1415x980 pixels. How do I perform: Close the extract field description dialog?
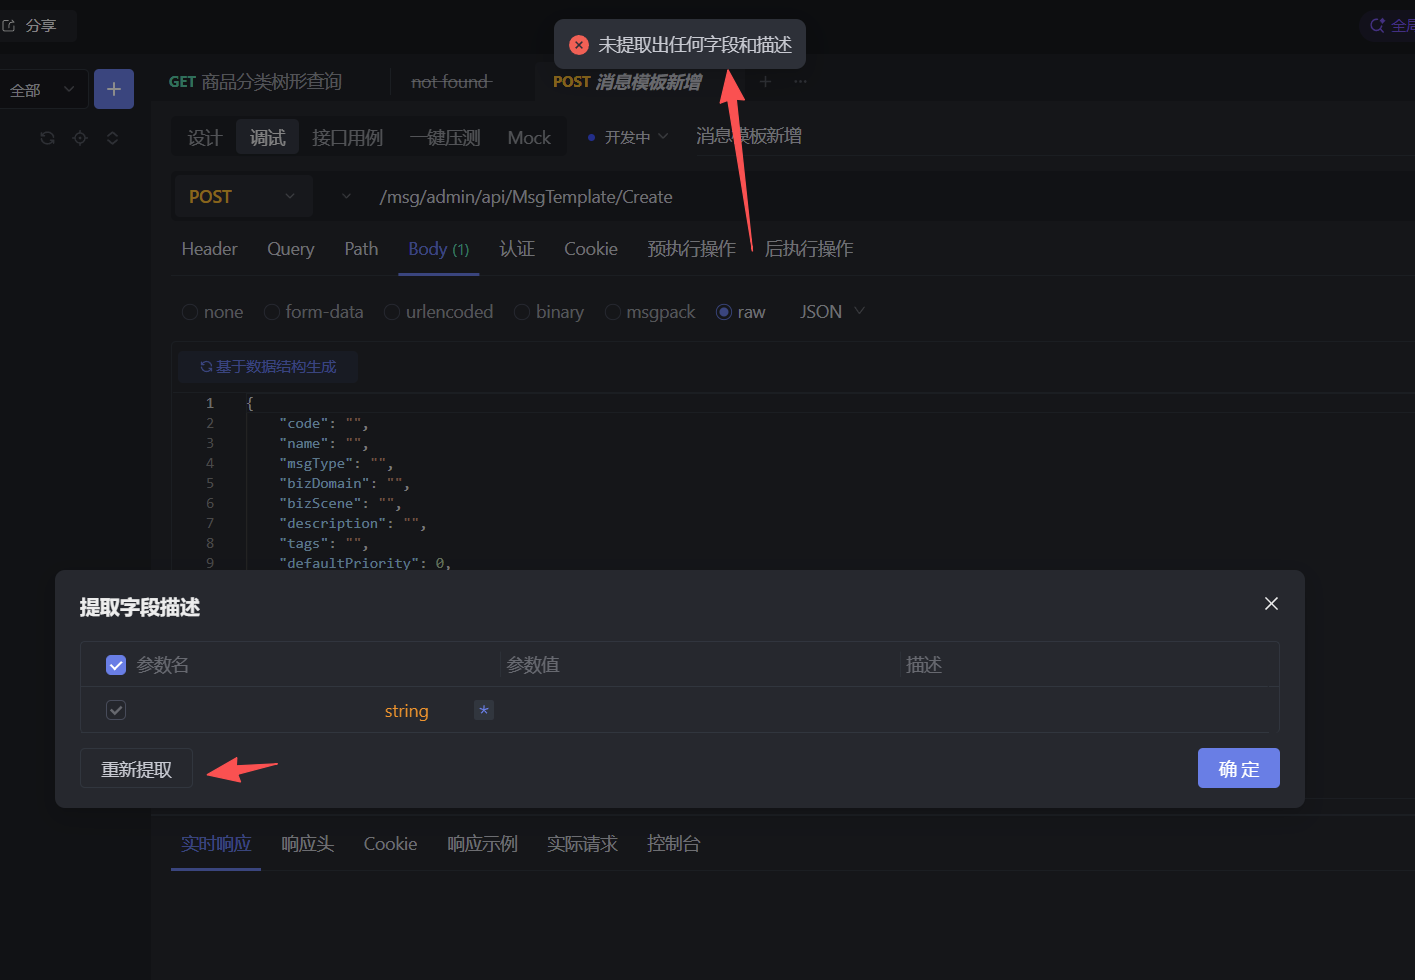tap(1271, 603)
